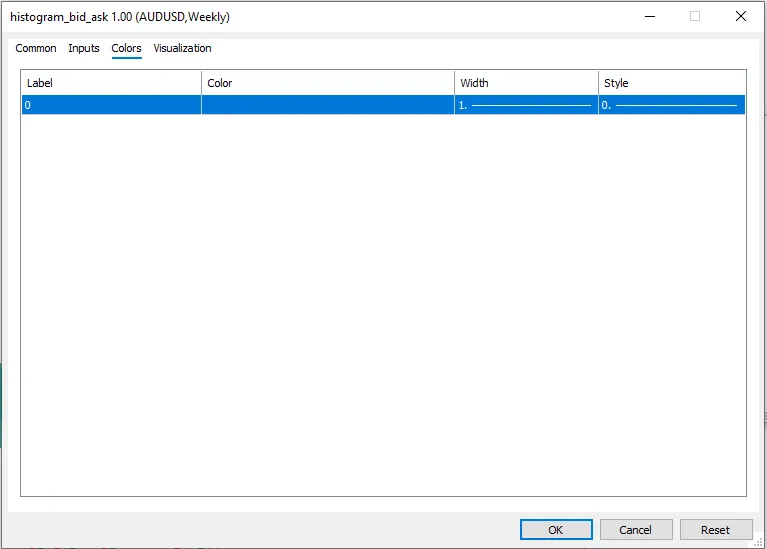Click the Color column header

(328, 83)
